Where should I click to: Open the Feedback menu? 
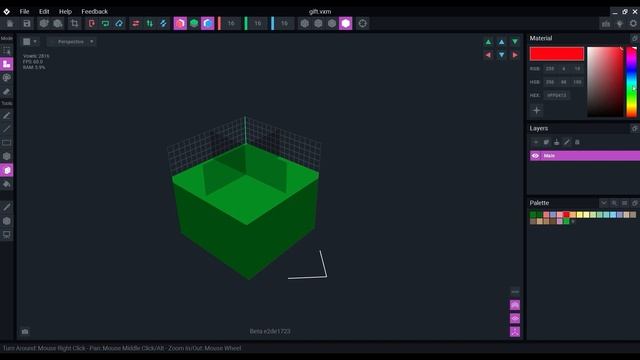coord(94,11)
